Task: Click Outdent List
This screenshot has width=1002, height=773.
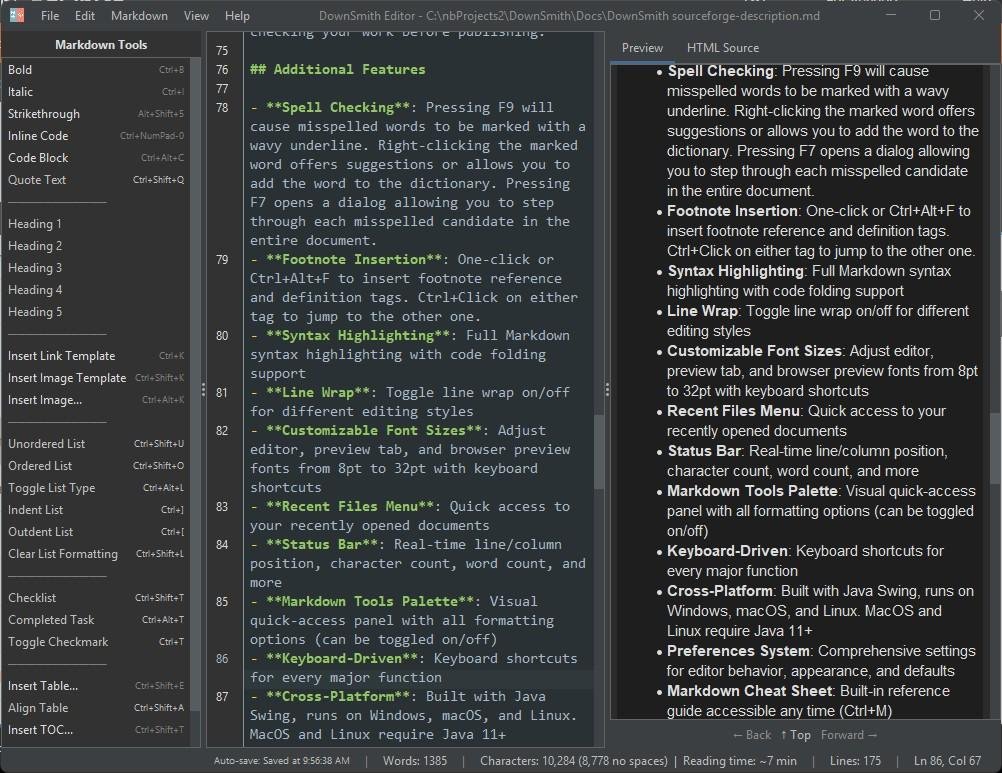Action: click(96, 532)
